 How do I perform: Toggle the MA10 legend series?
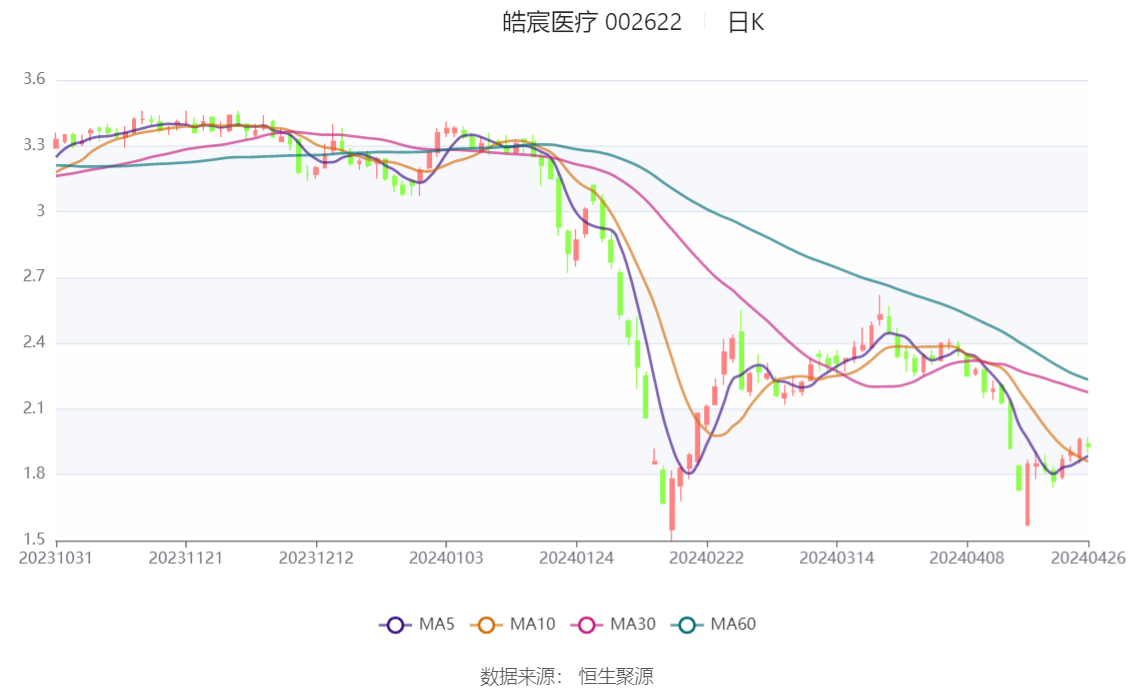click(513, 625)
